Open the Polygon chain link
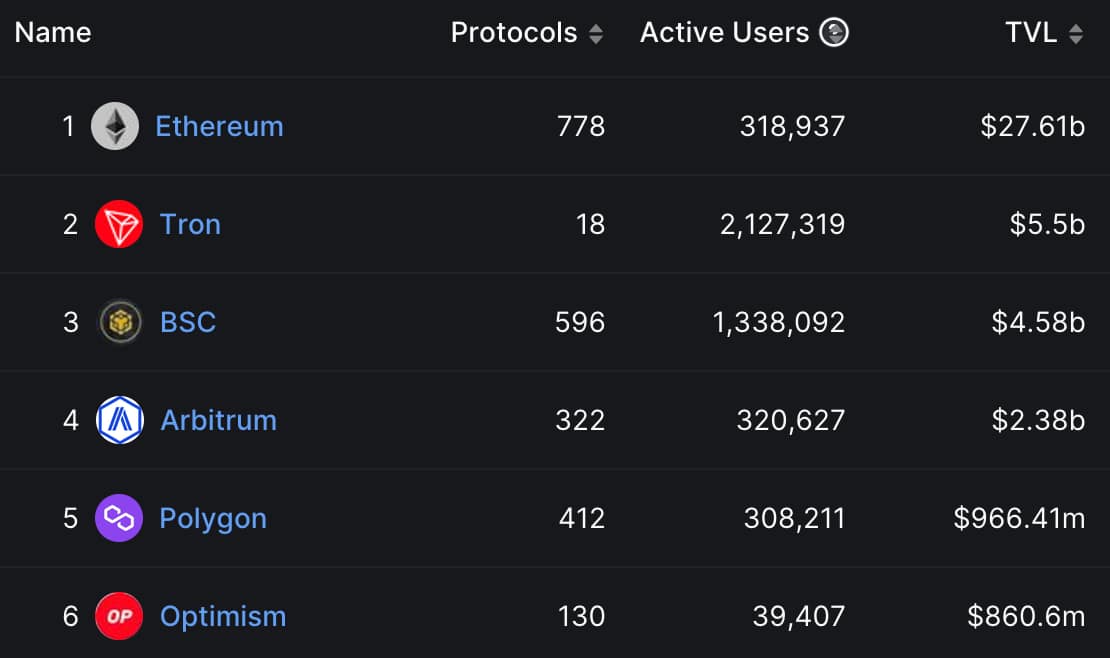The image size is (1110, 658). tap(212, 518)
